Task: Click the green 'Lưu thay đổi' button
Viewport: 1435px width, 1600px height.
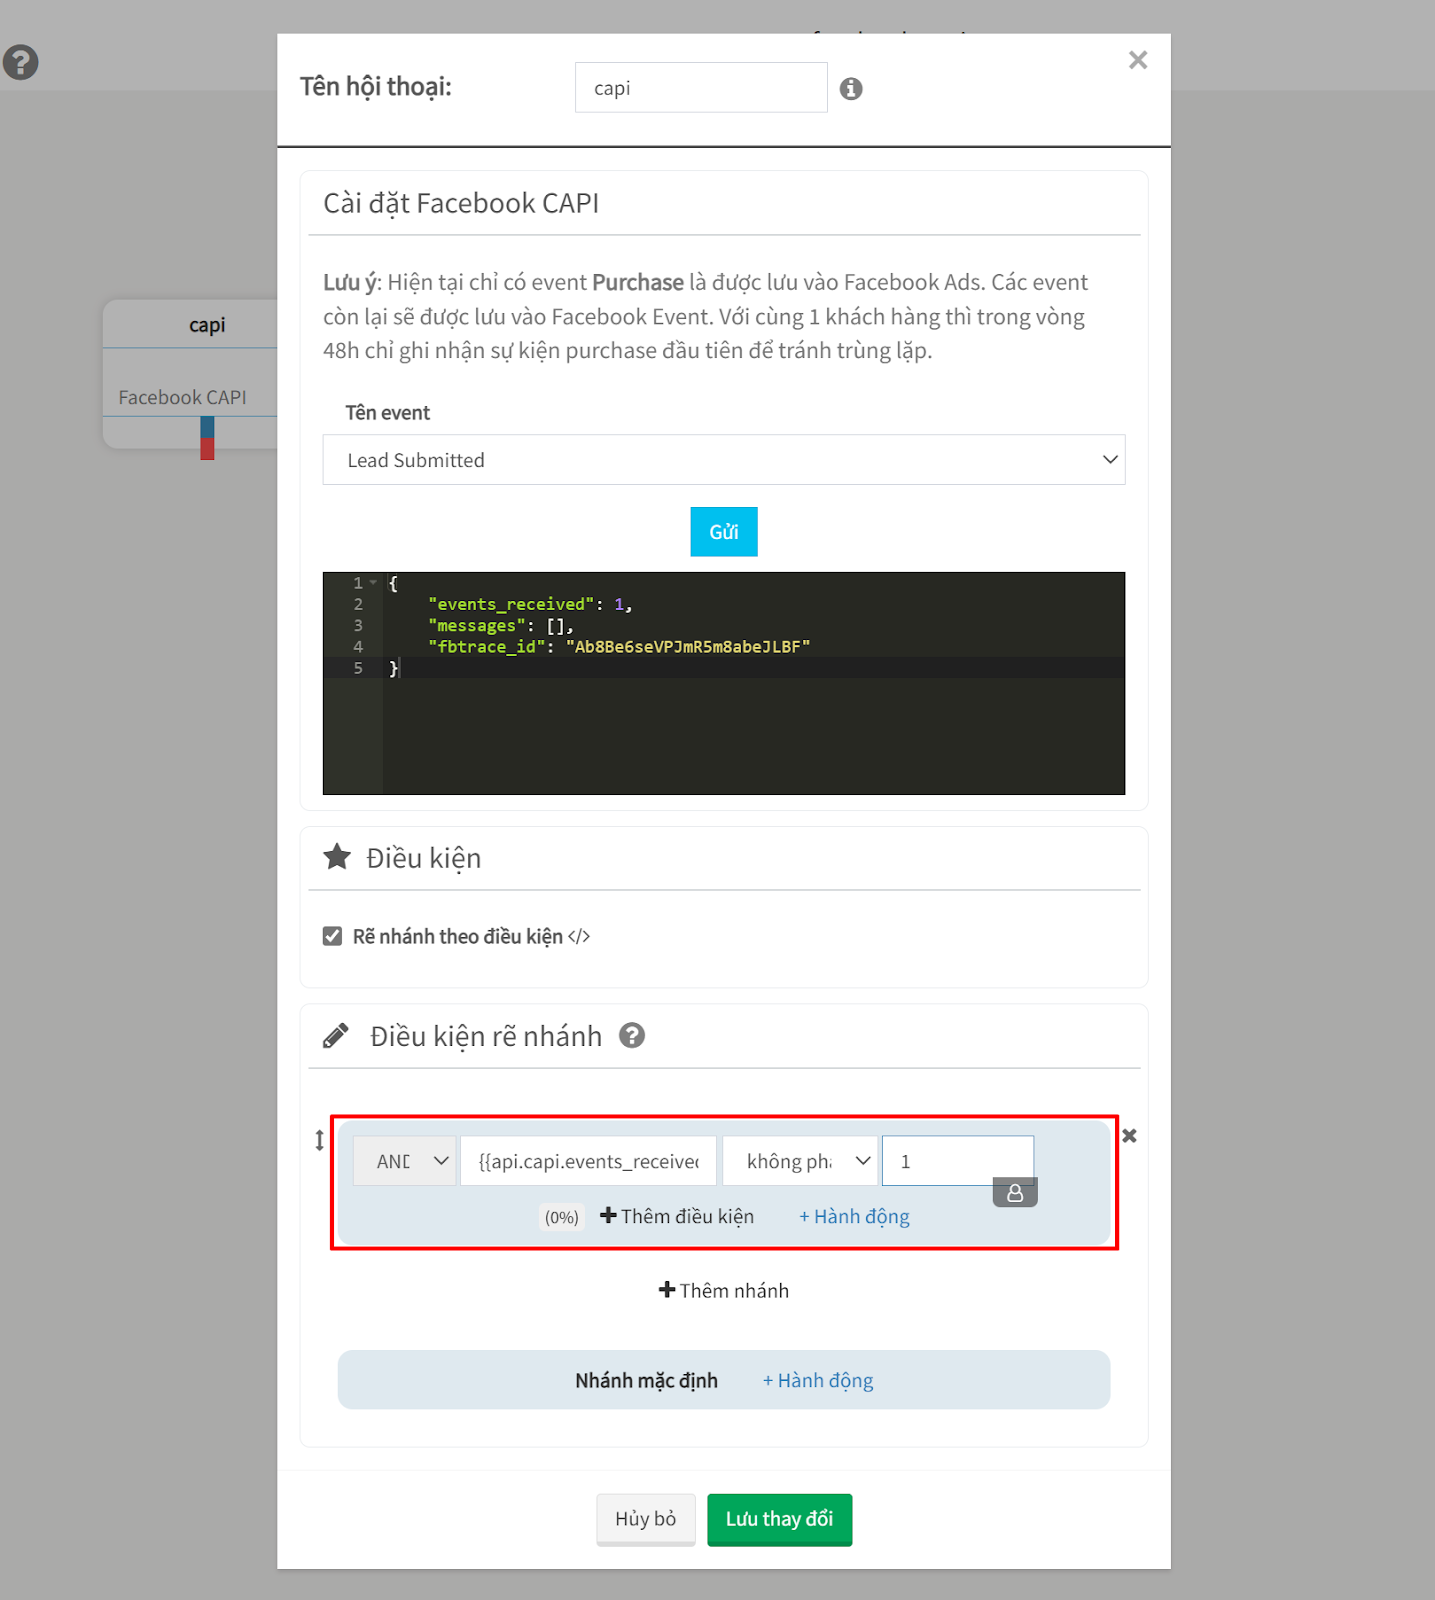Action: tap(780, 1519)
